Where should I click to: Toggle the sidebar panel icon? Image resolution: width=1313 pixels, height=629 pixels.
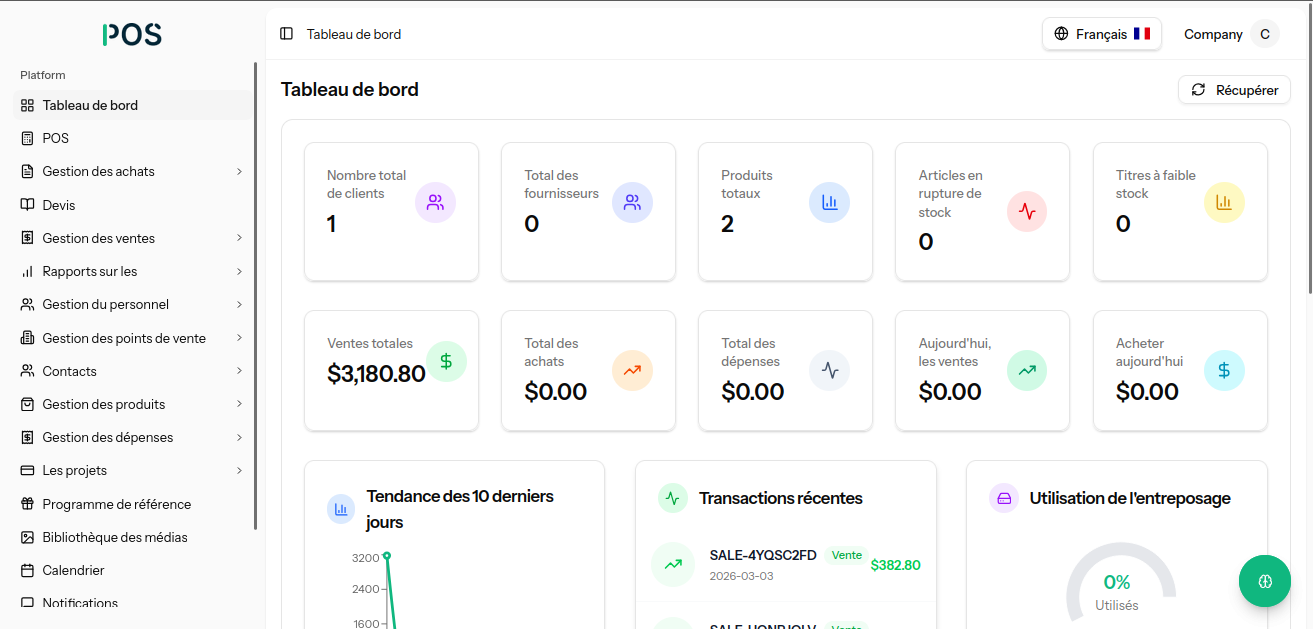pyautogui.click(x=287, y=34)
